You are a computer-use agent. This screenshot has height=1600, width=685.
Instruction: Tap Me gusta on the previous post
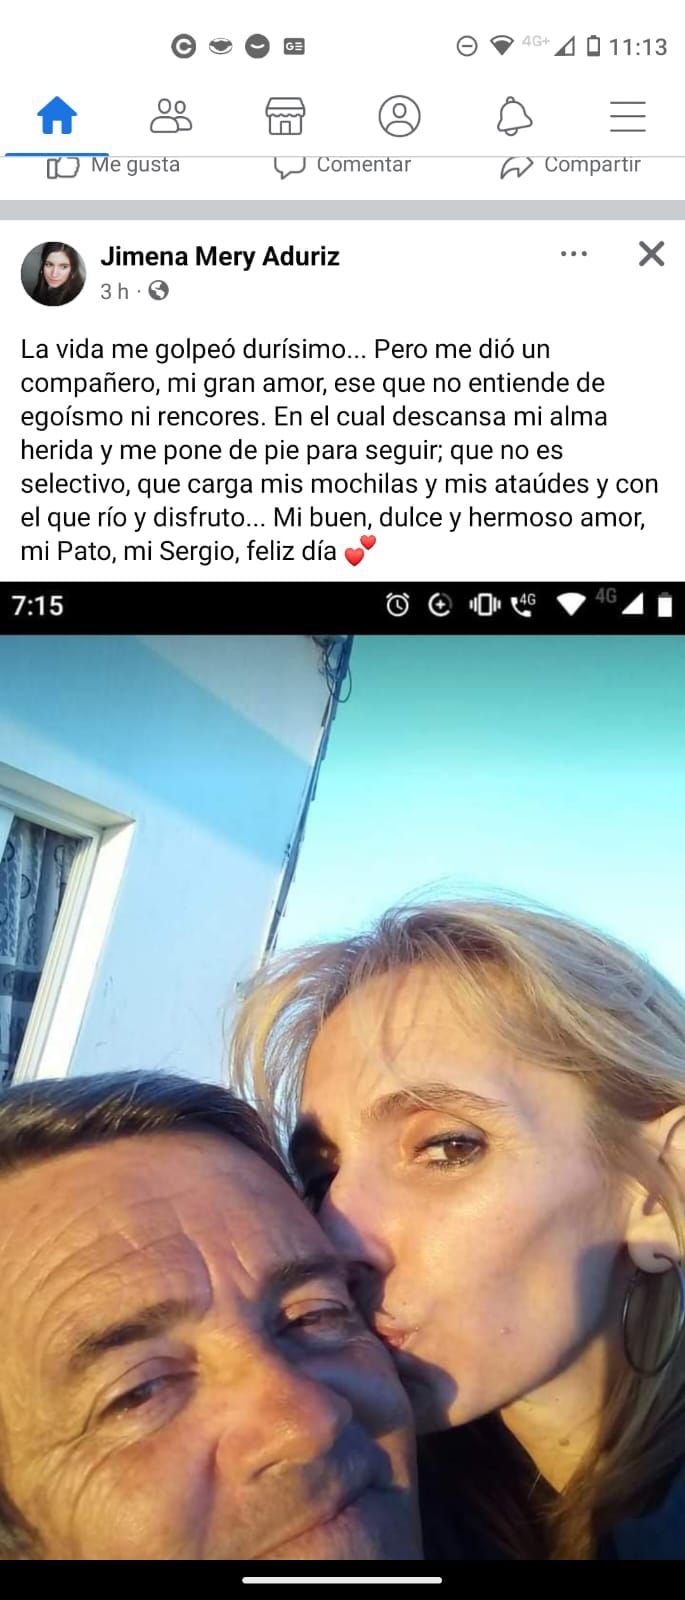[x=114, y=166]
